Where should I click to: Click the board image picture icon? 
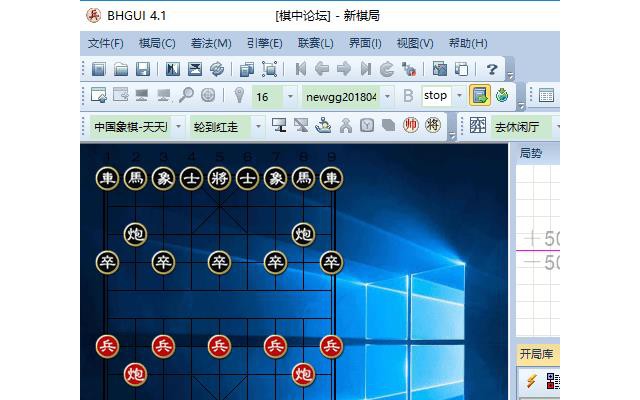coord(440,69)
